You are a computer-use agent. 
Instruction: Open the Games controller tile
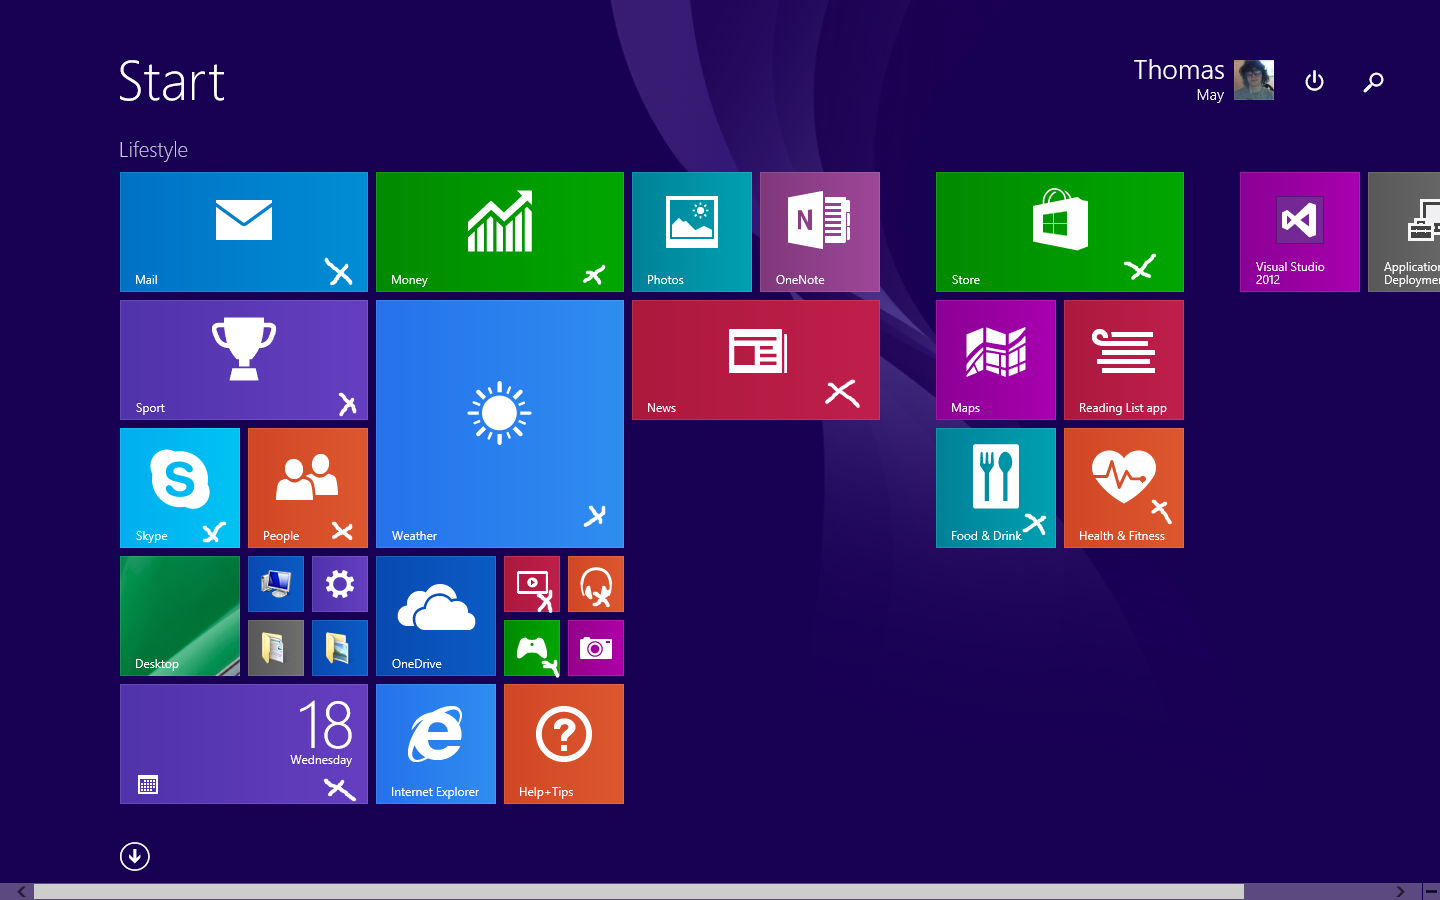tap(532, 648)
